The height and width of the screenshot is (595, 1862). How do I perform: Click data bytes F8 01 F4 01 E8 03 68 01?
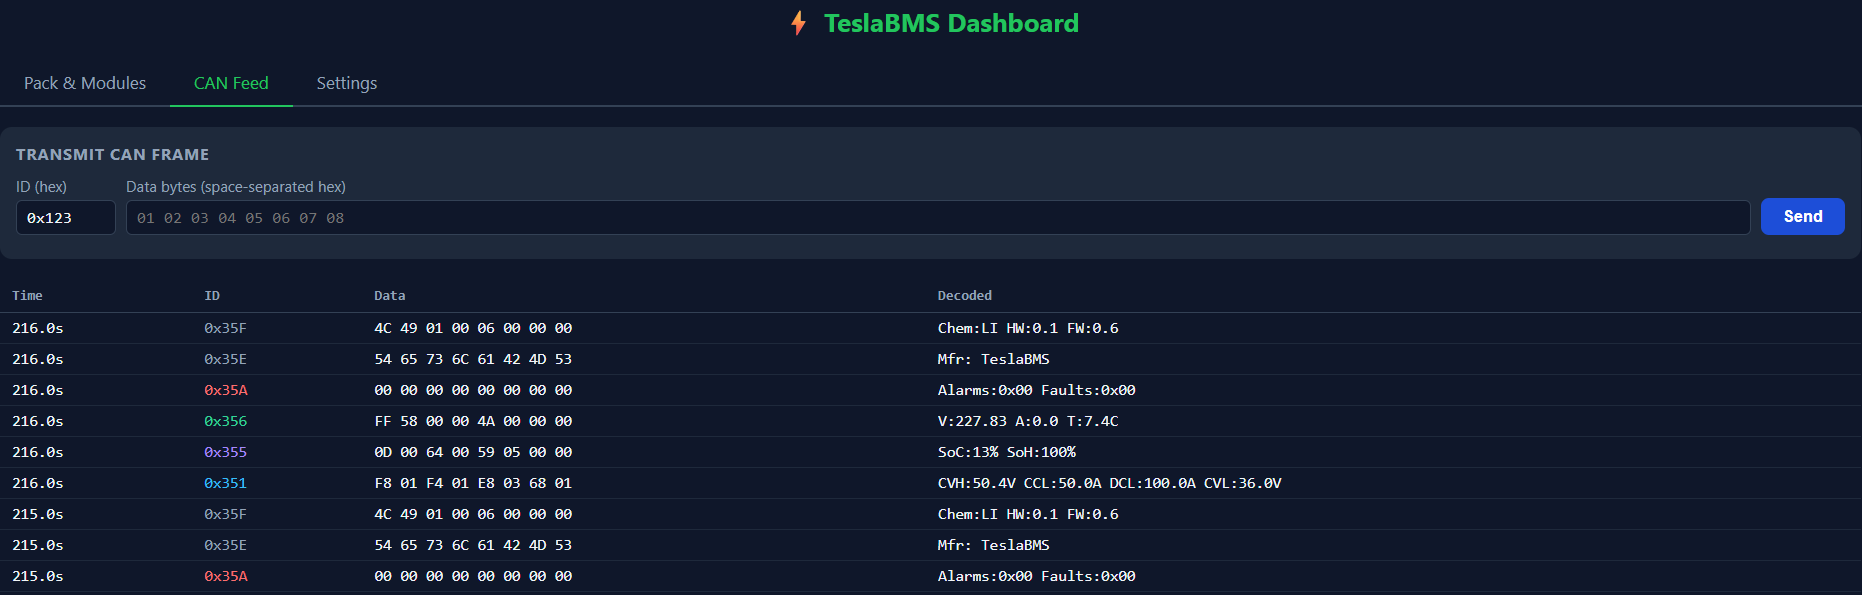pyautogui.click(x=473, y=483)
